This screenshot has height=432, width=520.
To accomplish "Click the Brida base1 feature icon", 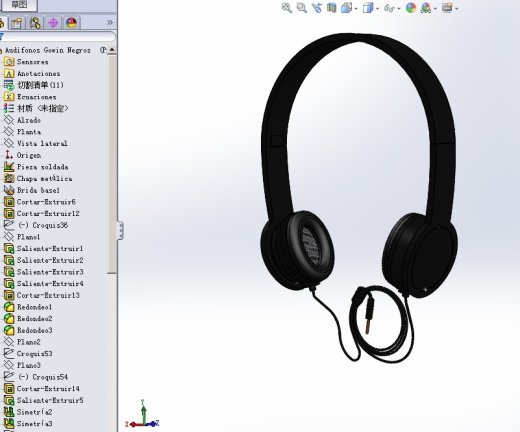I will click(x=9, y=190).
